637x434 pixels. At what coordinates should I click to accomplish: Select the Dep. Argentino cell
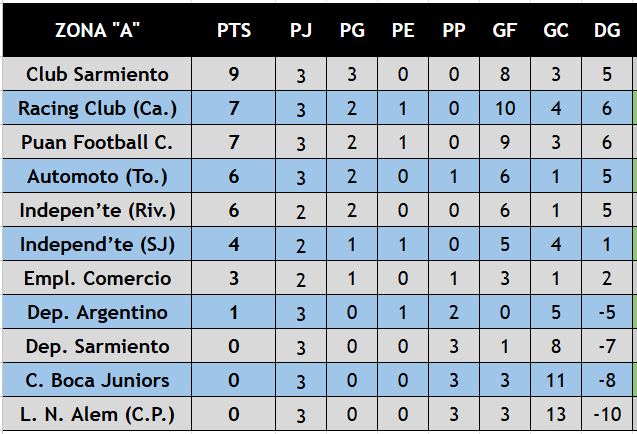coord(97,312)
